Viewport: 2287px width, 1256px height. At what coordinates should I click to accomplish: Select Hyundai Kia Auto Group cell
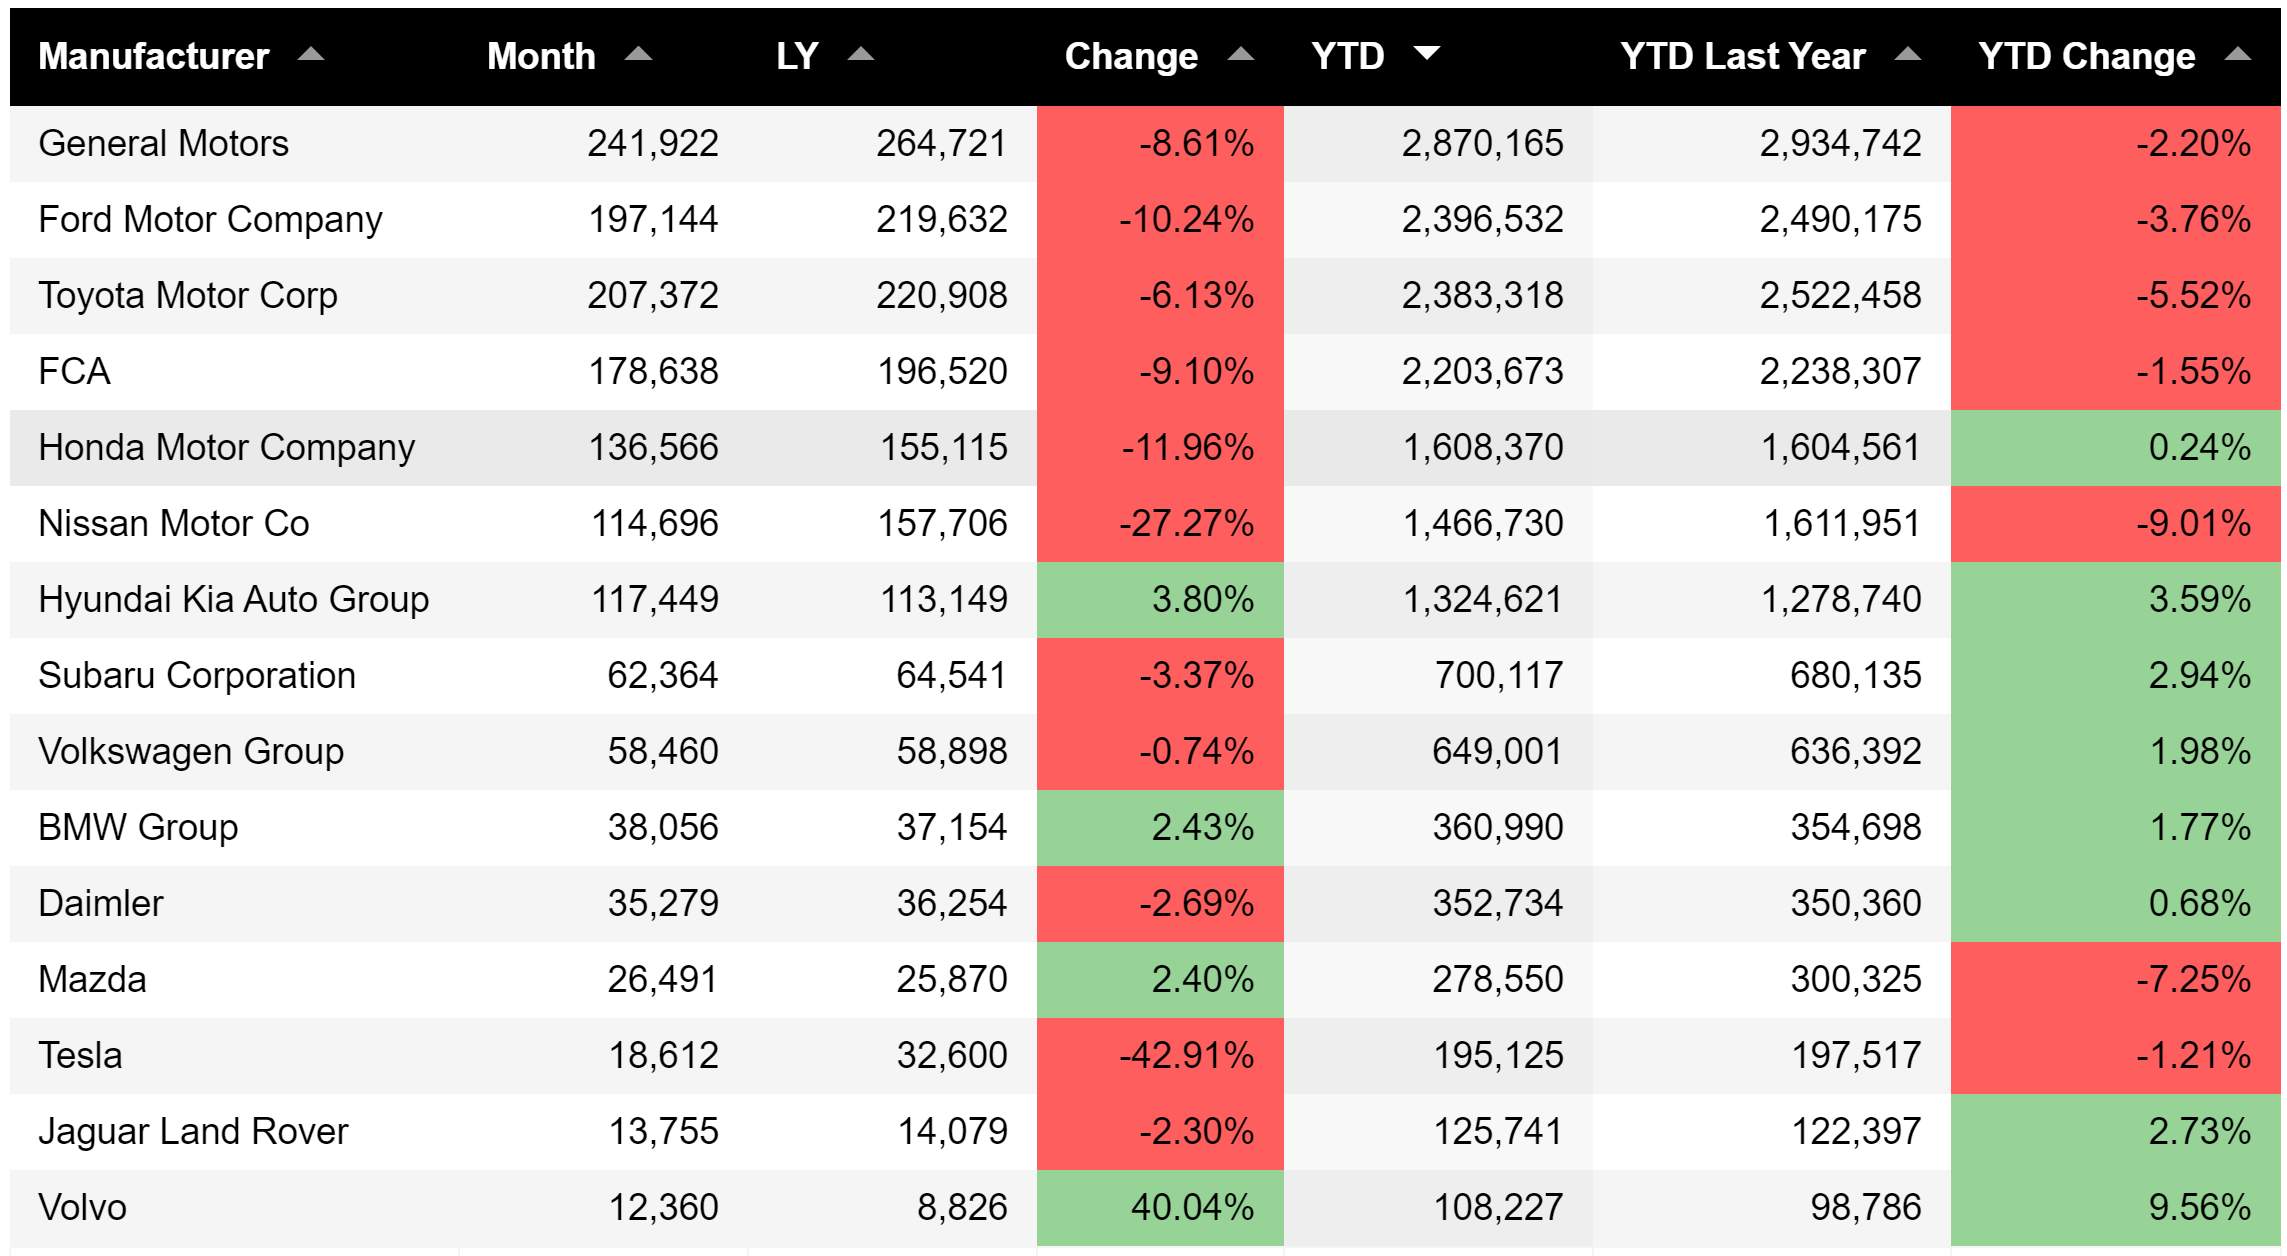pyautogui.click(x=234, y=599)
